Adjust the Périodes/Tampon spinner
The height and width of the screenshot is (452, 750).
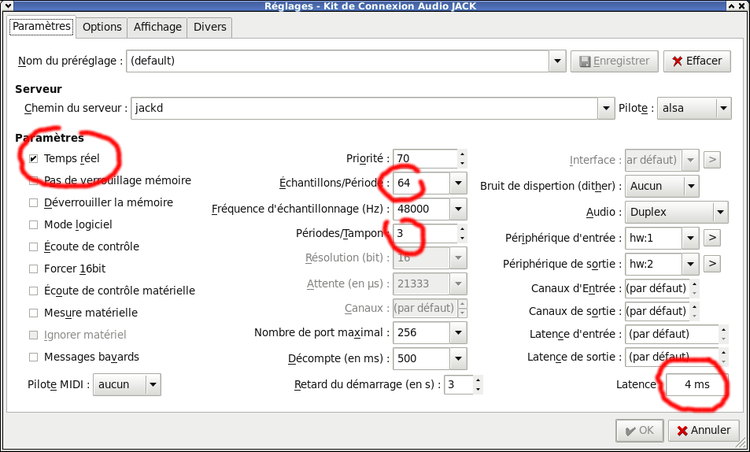pos(461,233)
